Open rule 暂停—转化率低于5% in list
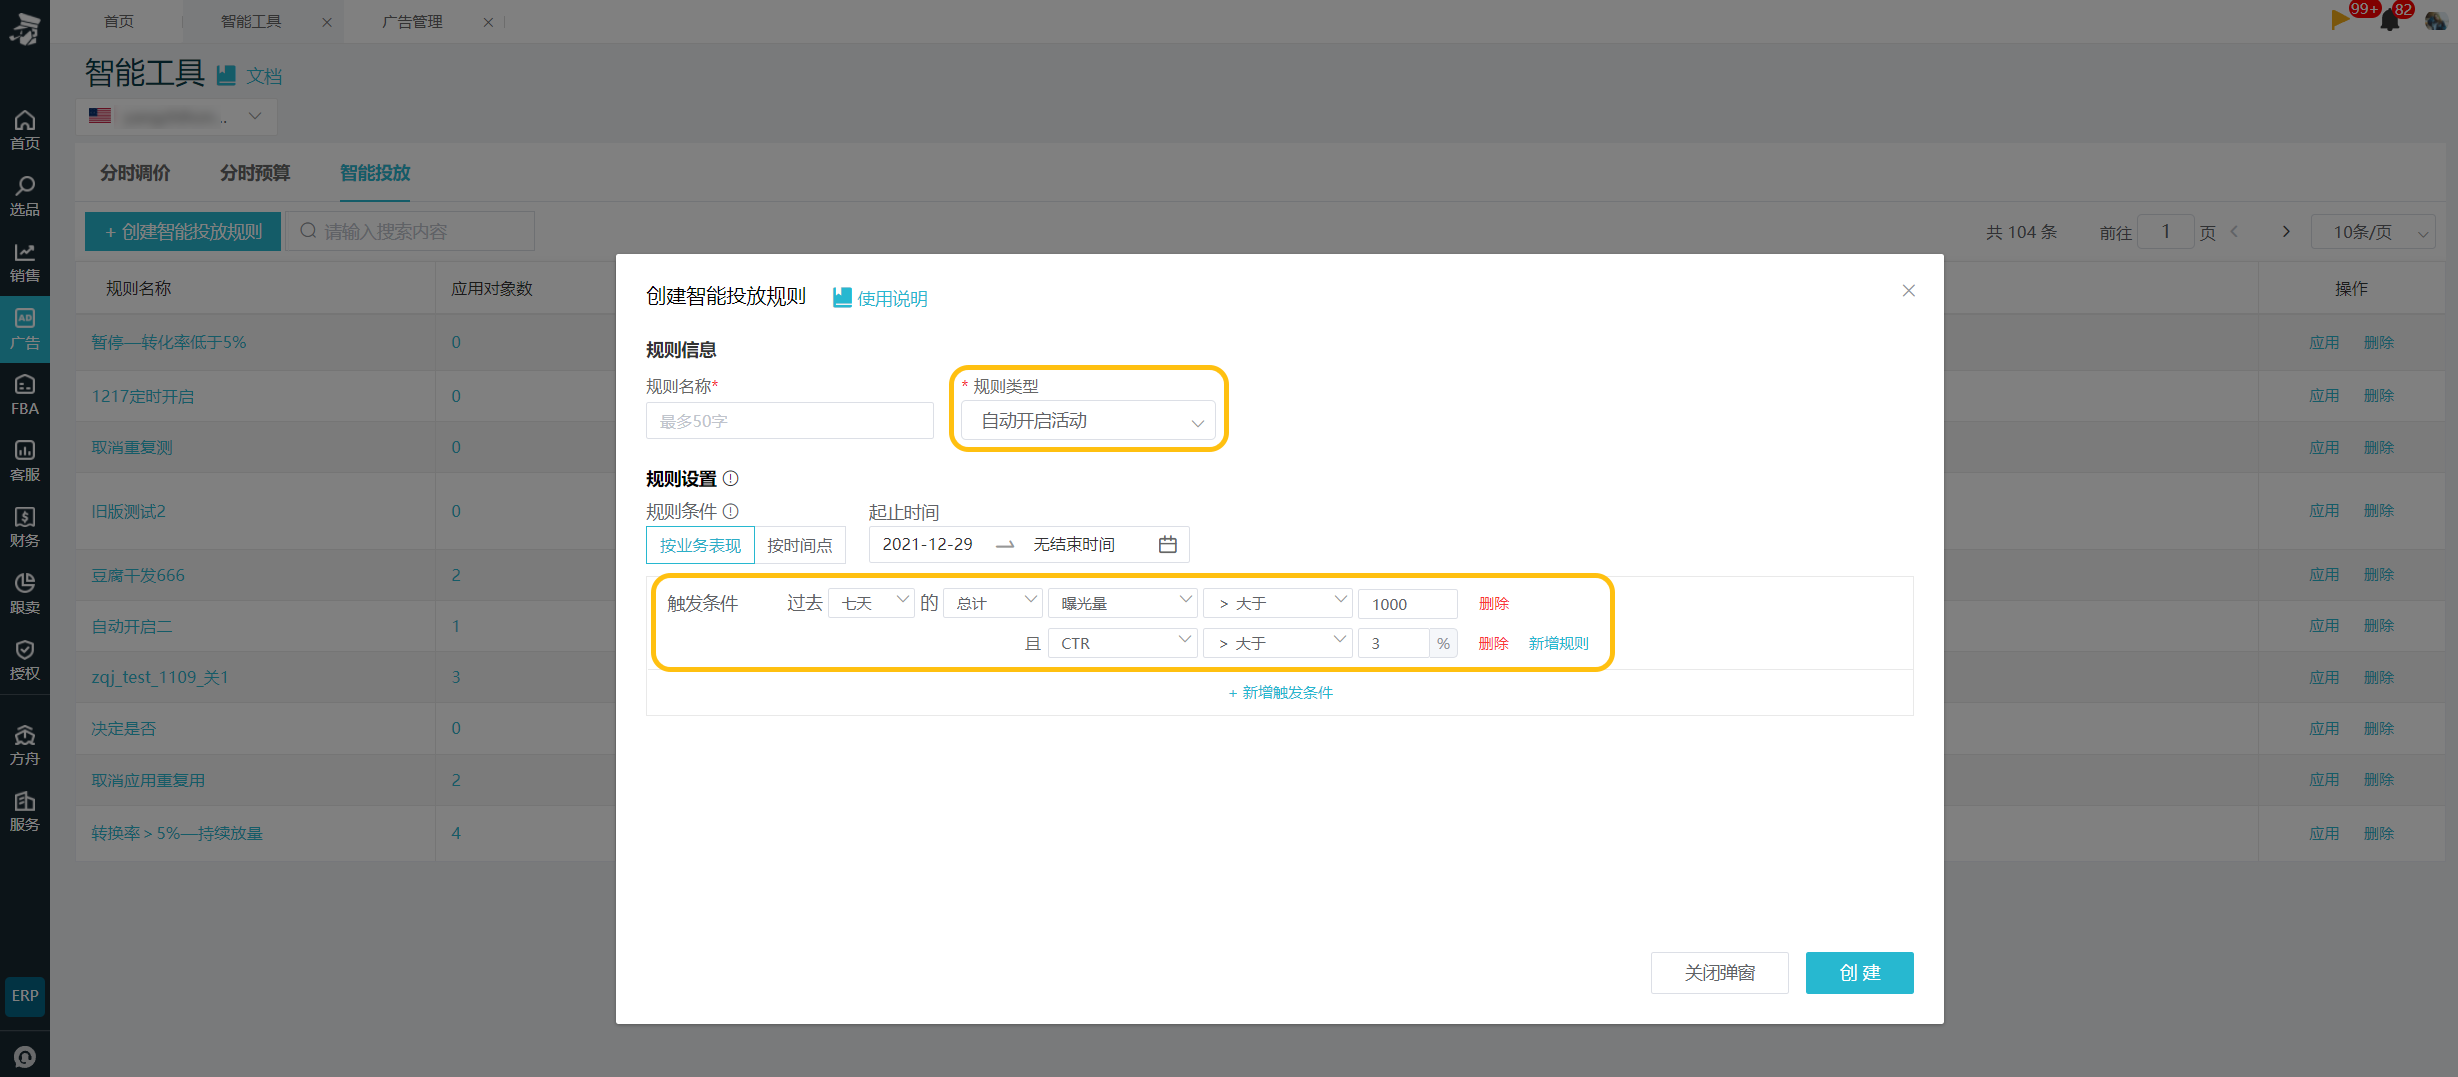2458x1077 pixels. (x=168, y=342)
